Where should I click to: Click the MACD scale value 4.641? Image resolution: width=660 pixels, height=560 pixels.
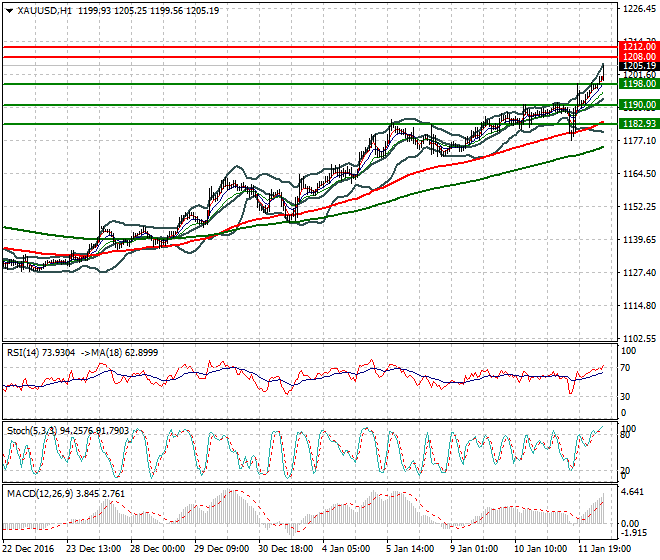[632, 492]
